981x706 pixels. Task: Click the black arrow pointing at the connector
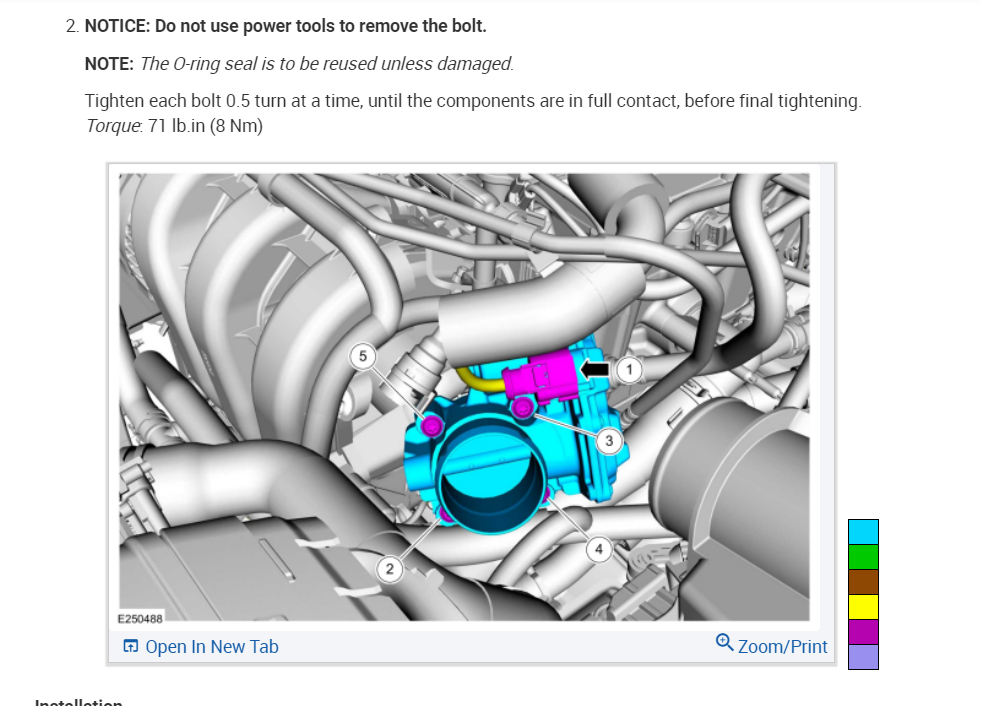point(594,369)
